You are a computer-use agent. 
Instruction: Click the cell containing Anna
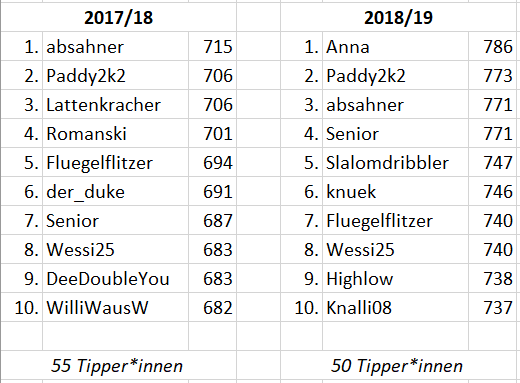coord(395,46)
